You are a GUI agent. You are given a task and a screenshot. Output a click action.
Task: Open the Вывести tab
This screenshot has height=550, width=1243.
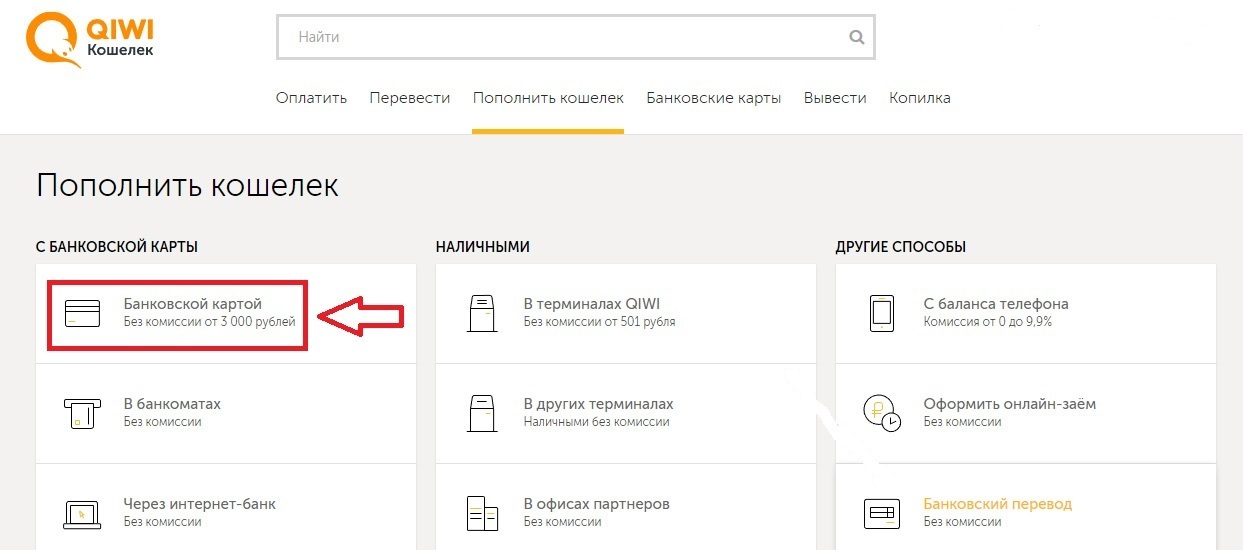tap(835, 98)
